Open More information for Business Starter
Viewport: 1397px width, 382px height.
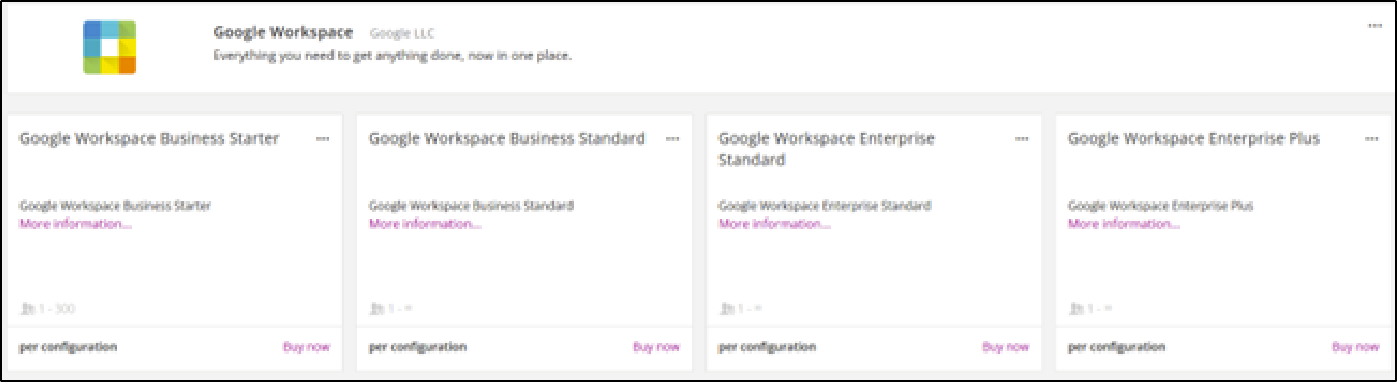75,224
